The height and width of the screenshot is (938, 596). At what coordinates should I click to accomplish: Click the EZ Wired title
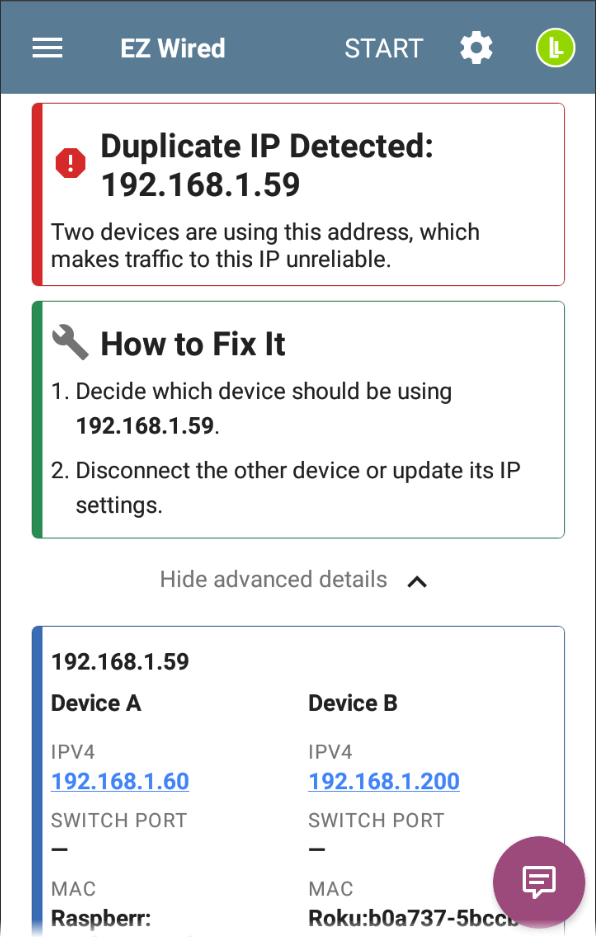point(173,48)
